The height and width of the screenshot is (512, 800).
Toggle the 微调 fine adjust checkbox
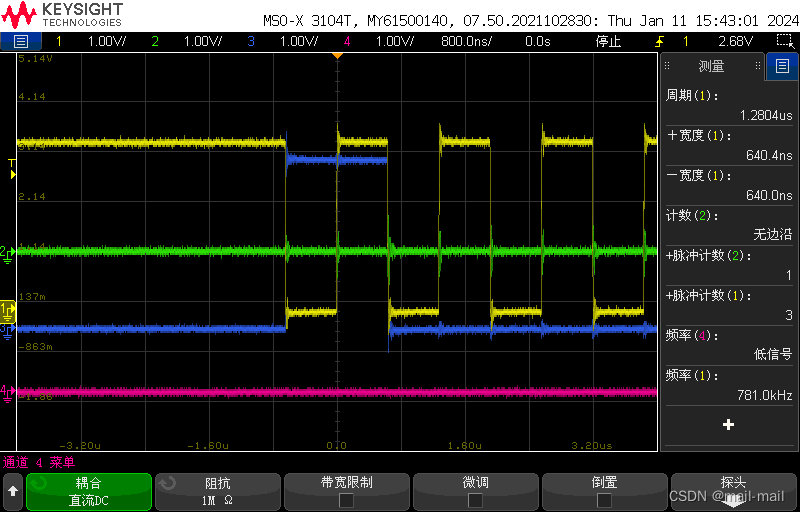coord(476,500)
